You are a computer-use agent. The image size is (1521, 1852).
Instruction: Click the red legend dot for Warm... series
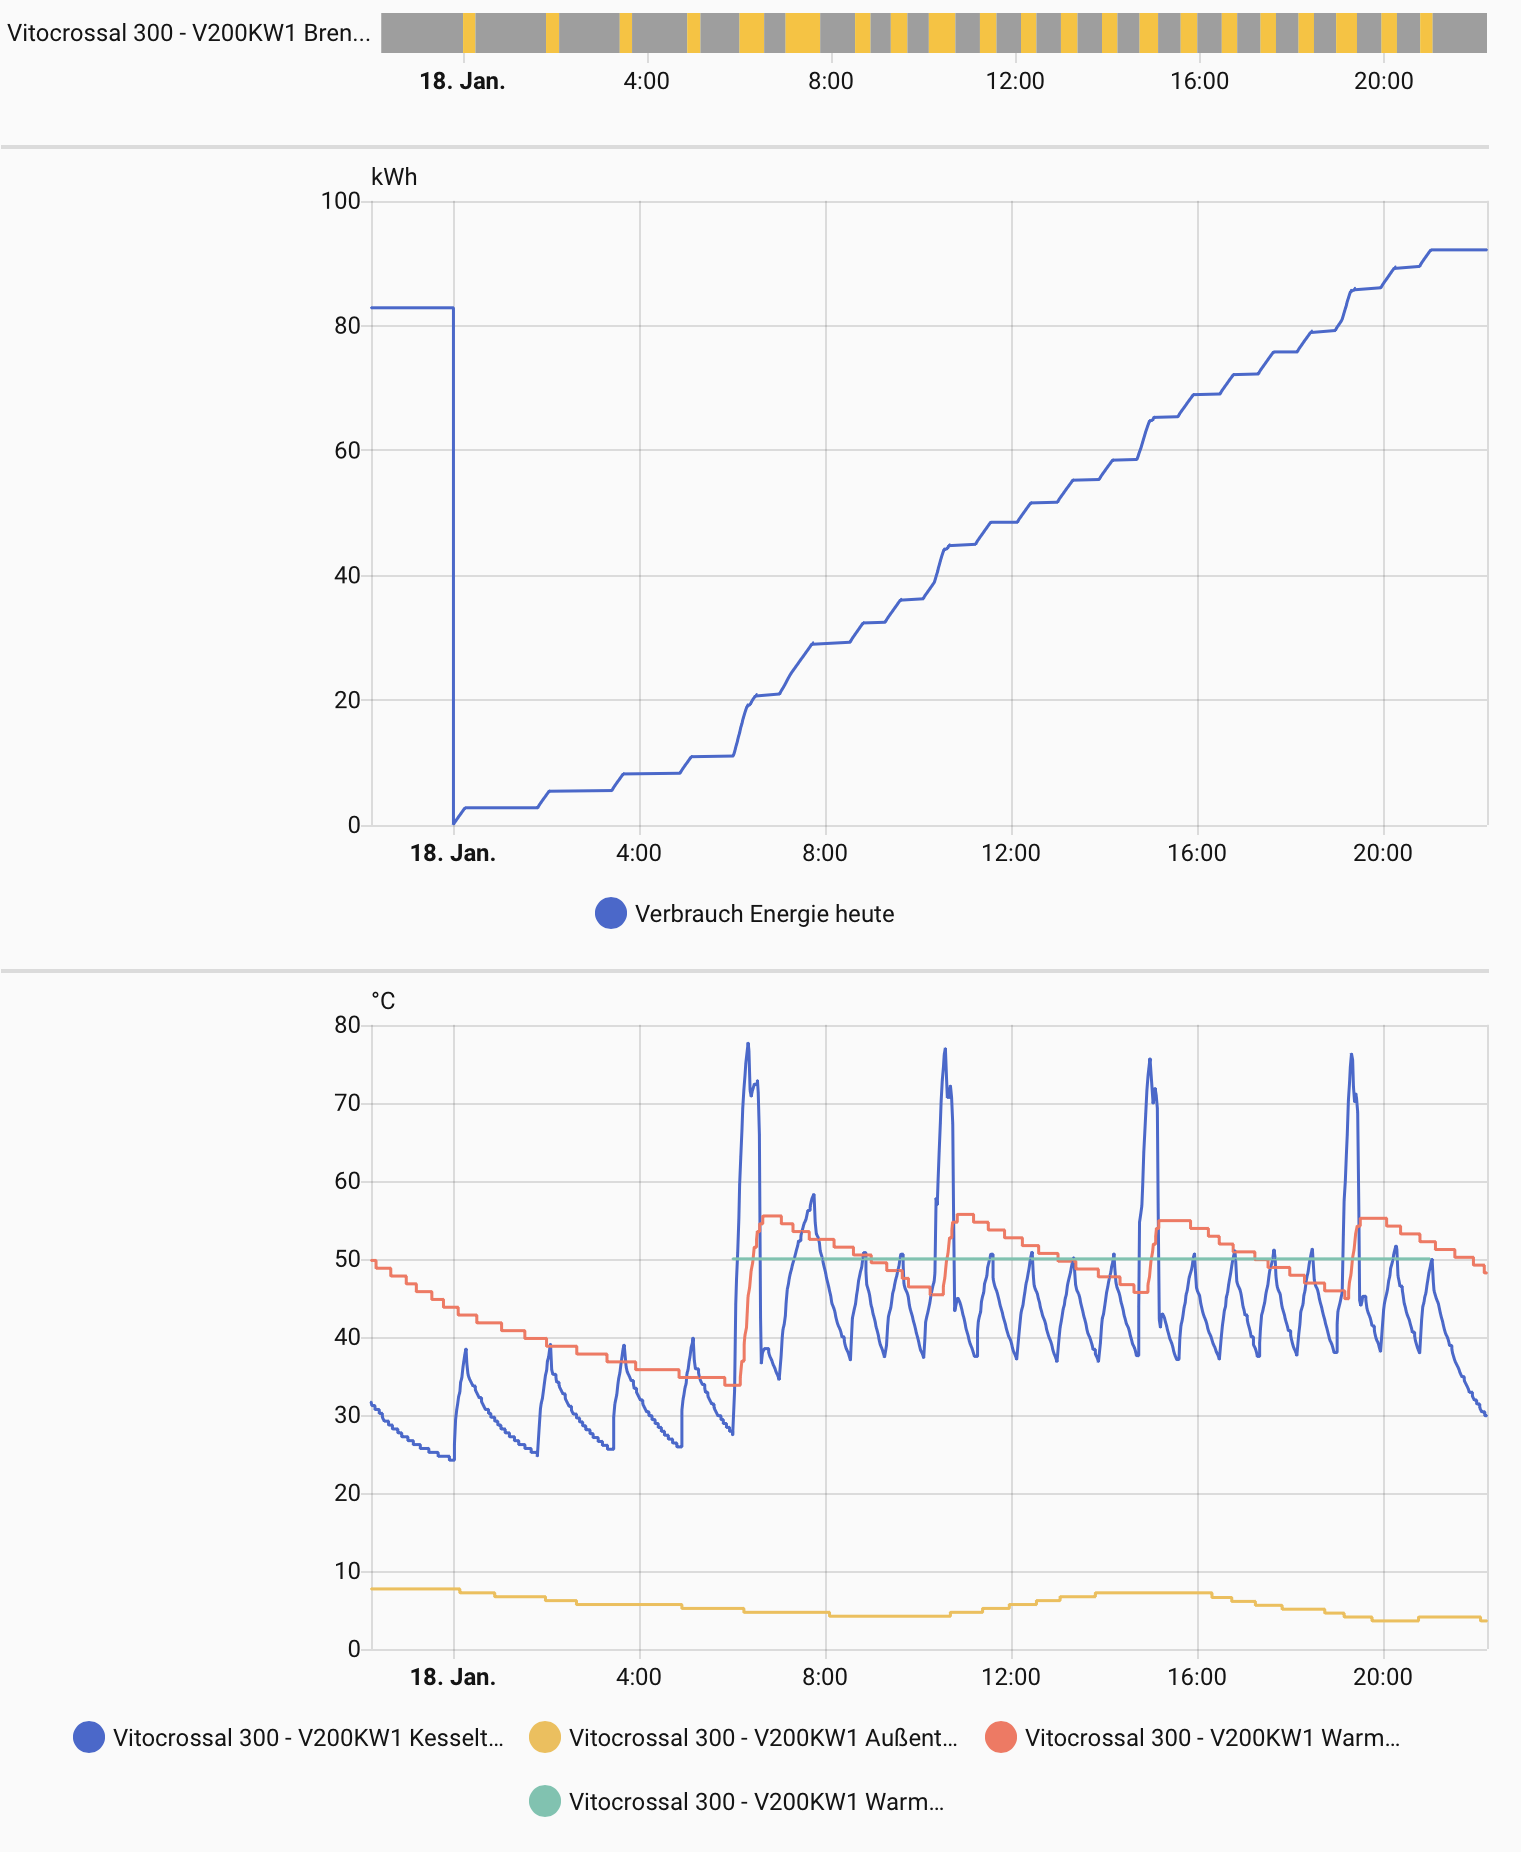point(1001,1738)
